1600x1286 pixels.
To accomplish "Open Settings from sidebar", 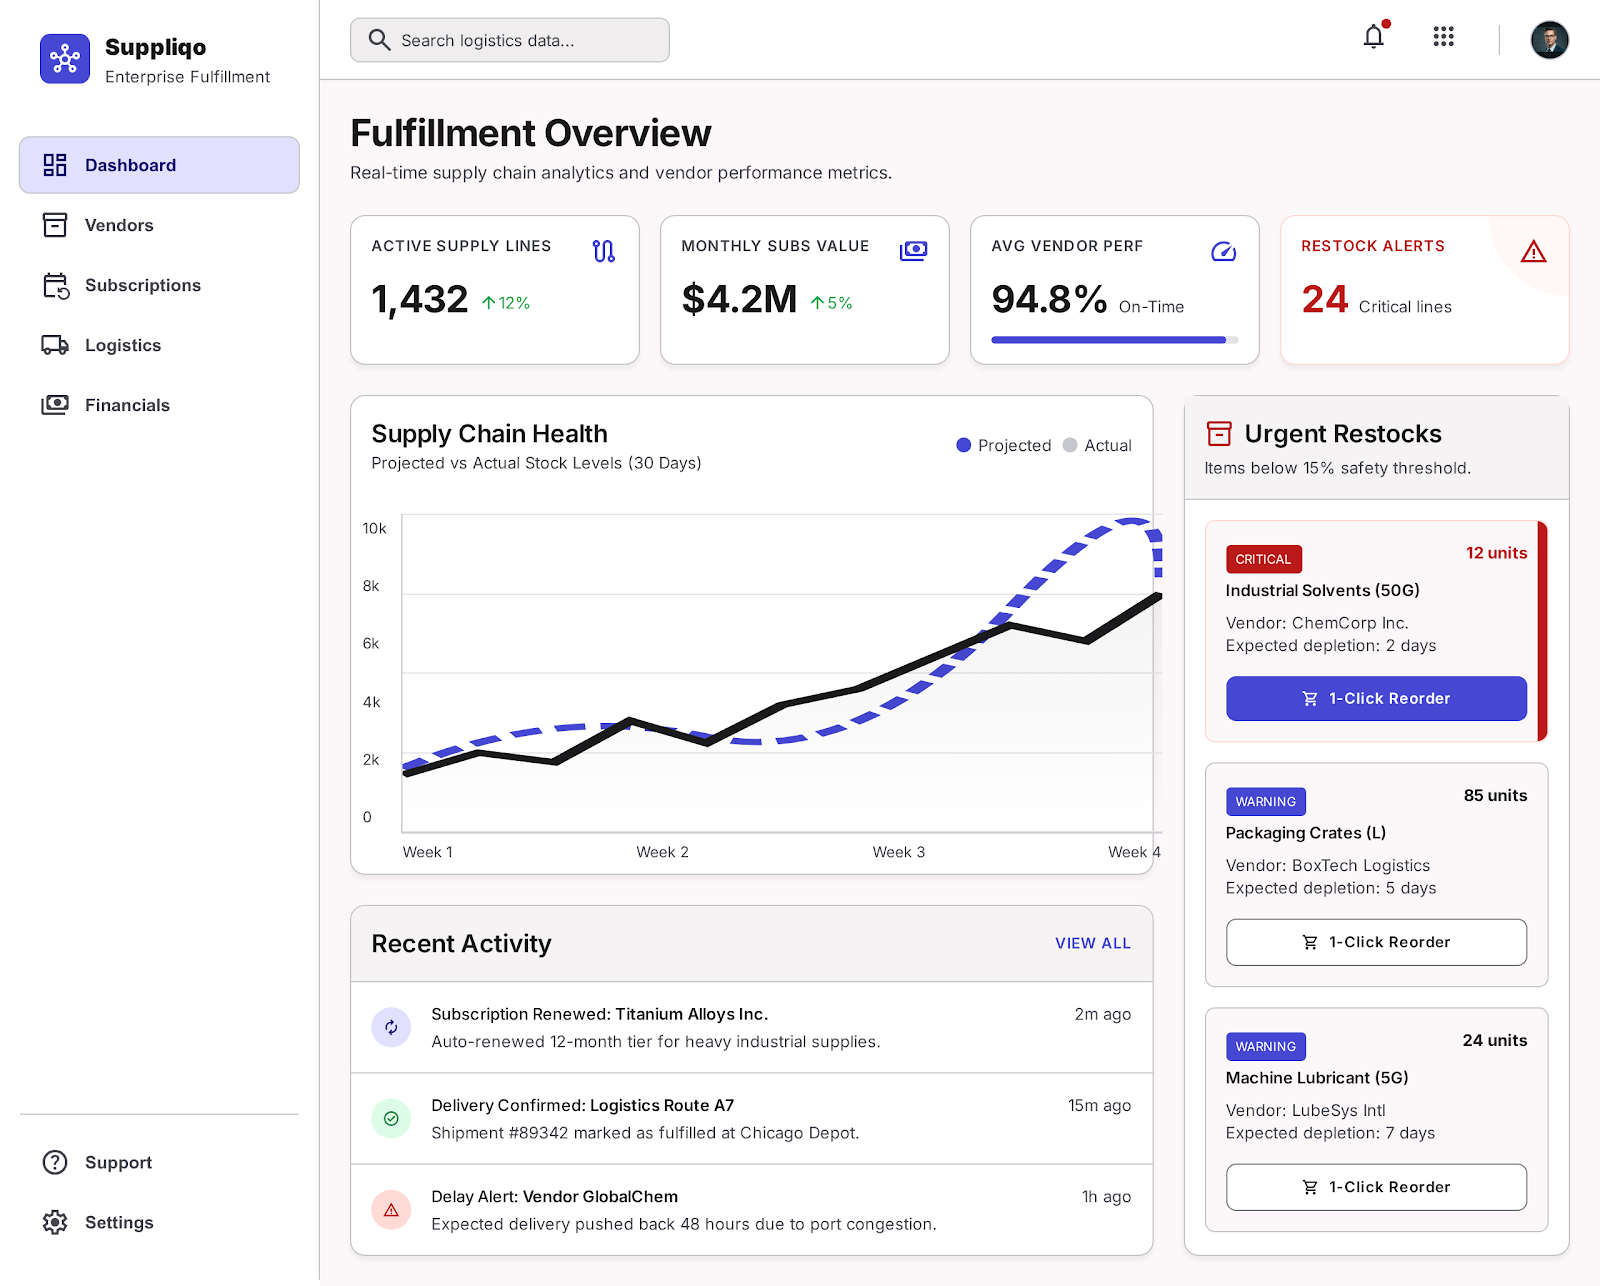I will (x=159, y=1222).
